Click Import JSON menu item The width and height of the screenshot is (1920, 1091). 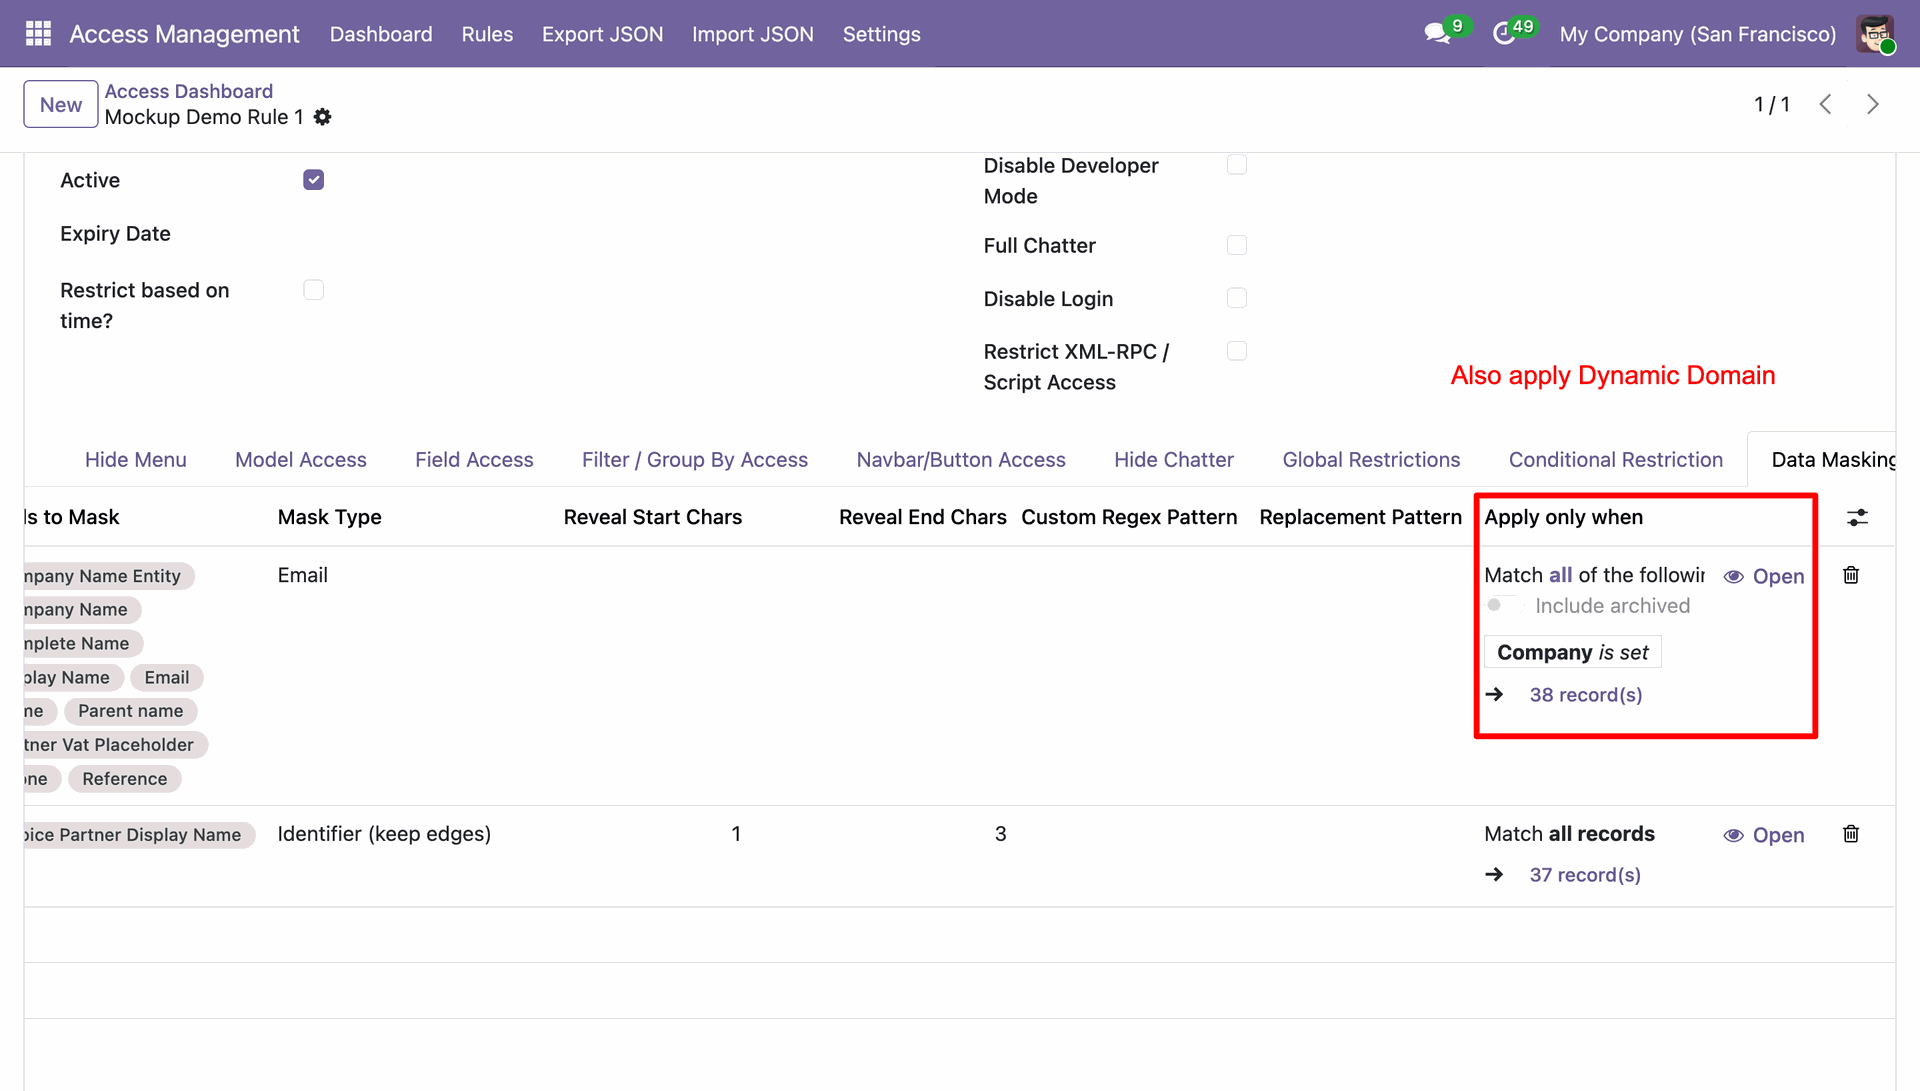coord(753,34)
